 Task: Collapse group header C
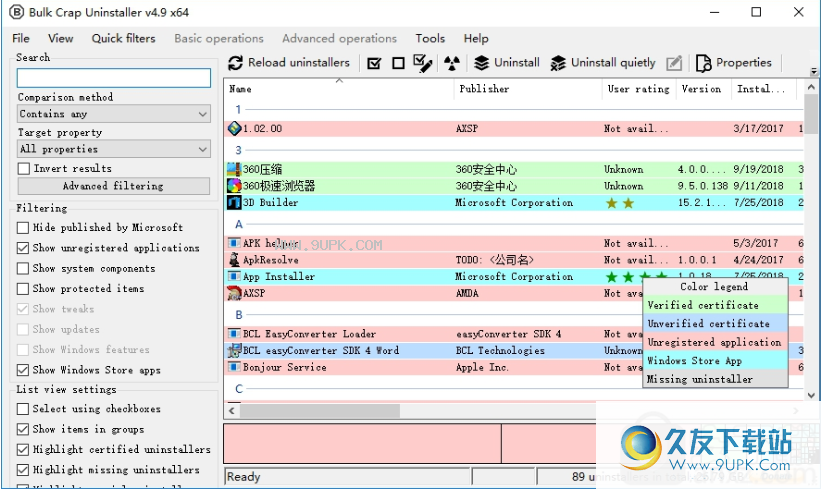point(239,389)
